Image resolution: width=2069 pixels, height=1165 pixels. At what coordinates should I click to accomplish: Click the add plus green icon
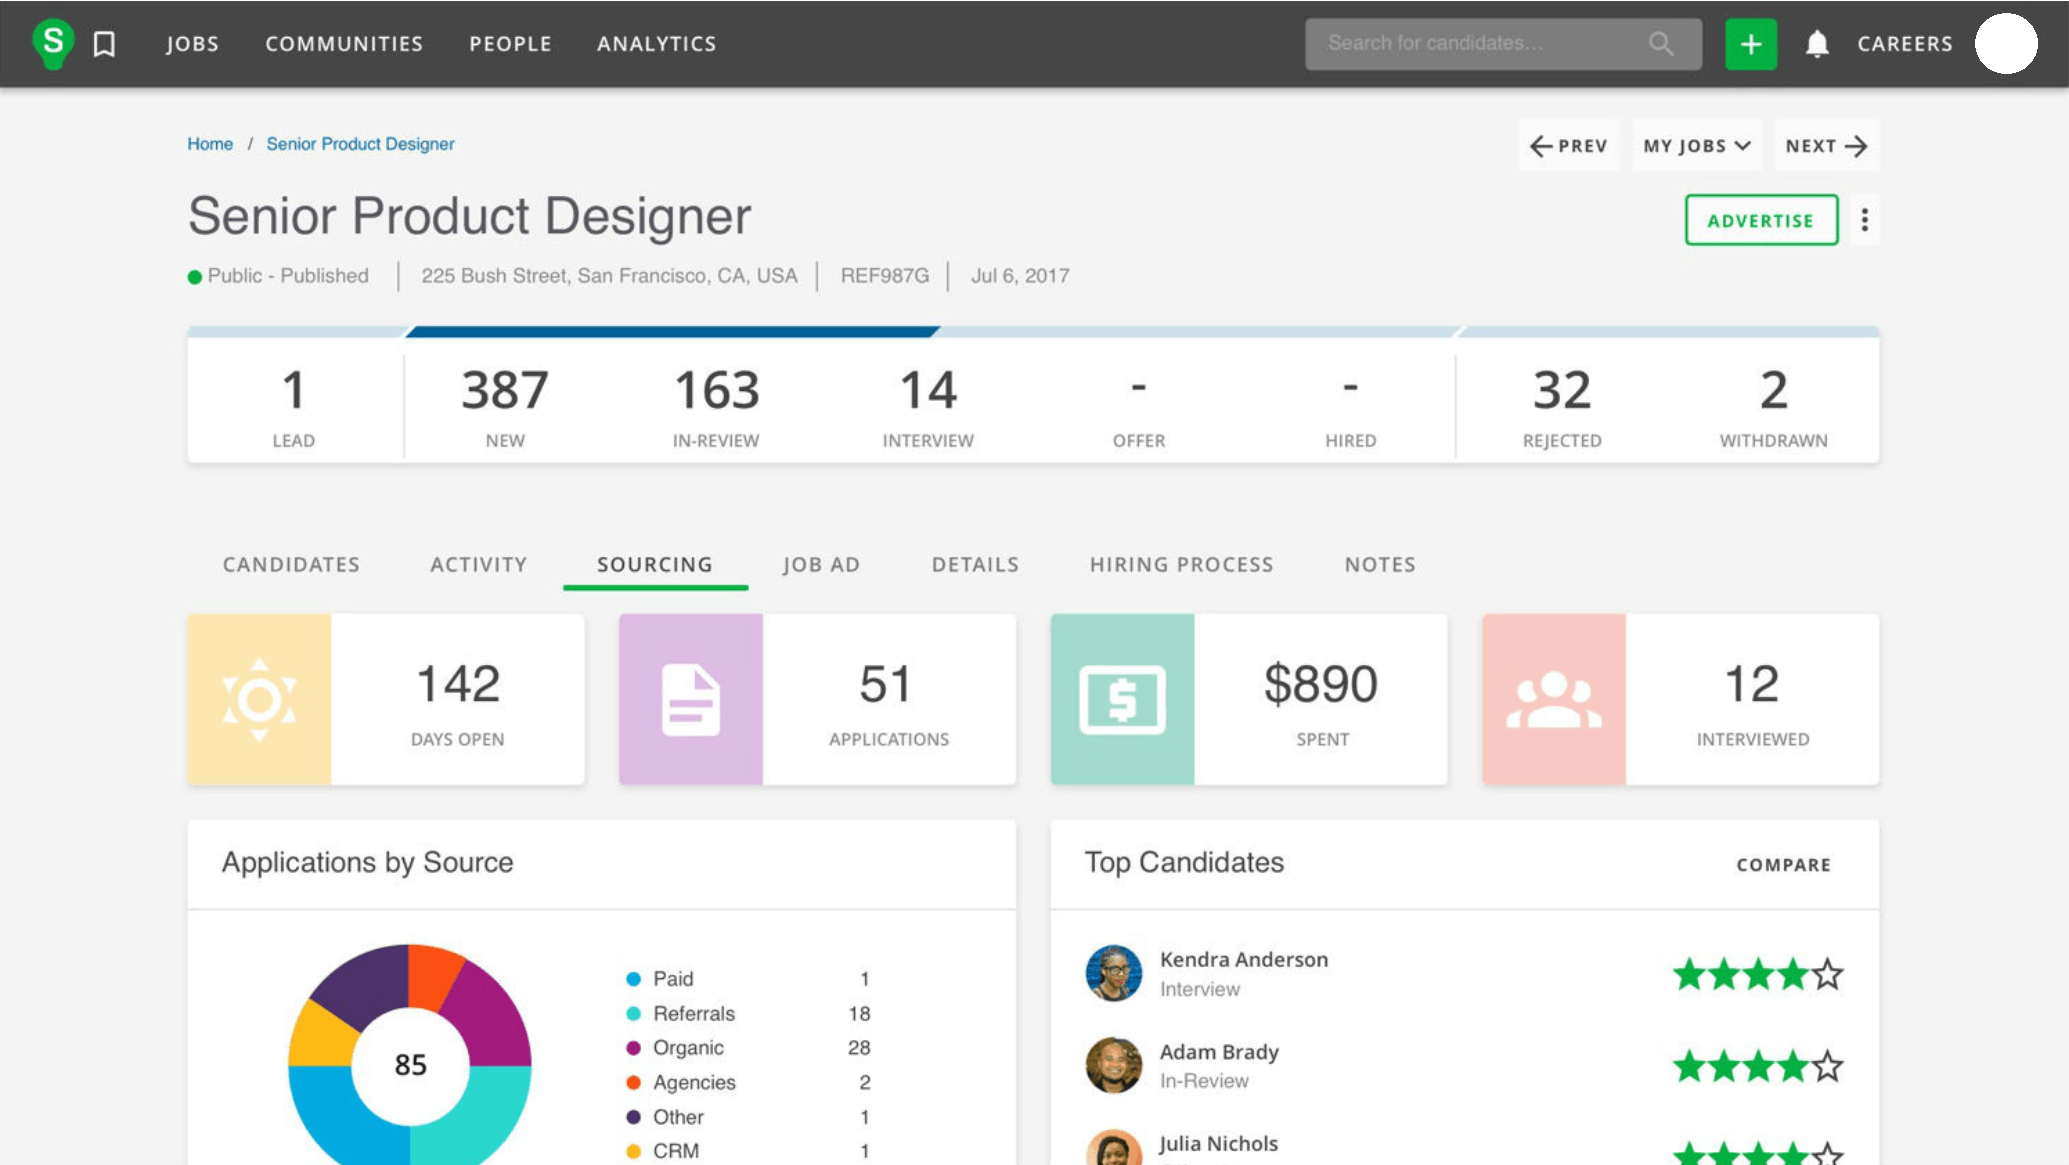click(x=1751, y=43)
